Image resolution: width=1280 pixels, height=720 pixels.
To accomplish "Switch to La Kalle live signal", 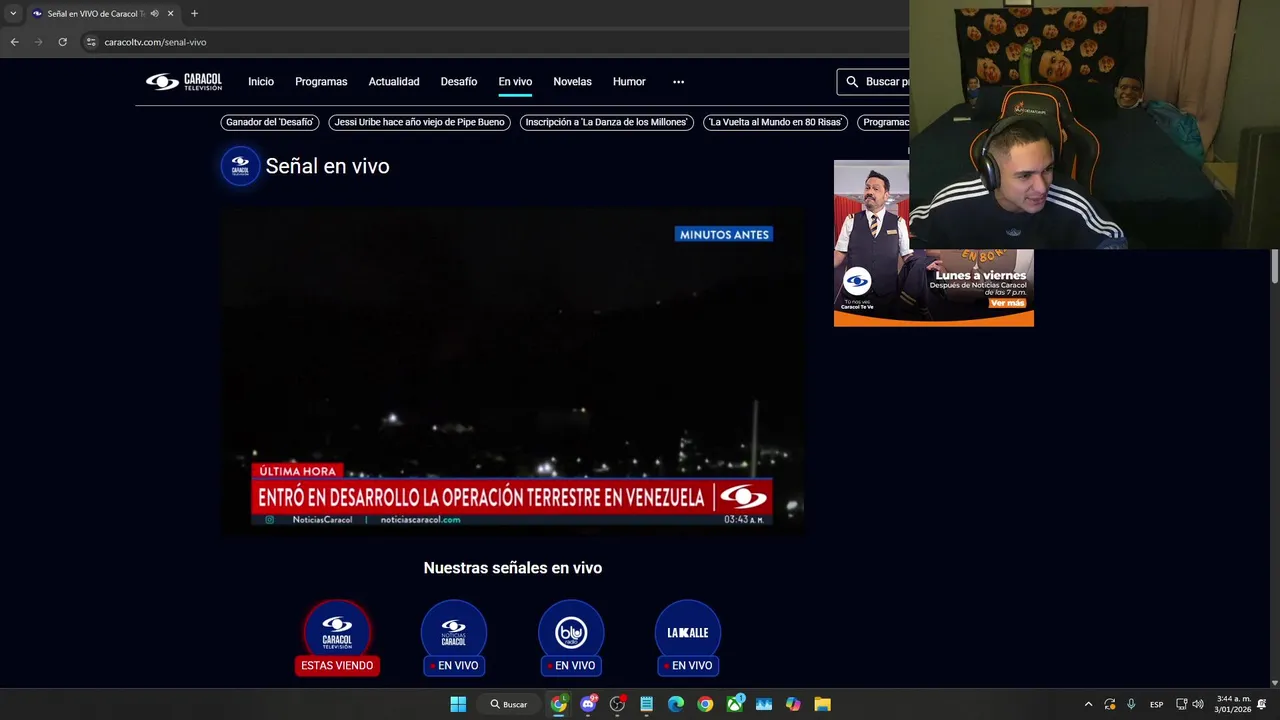I will 688,637.
